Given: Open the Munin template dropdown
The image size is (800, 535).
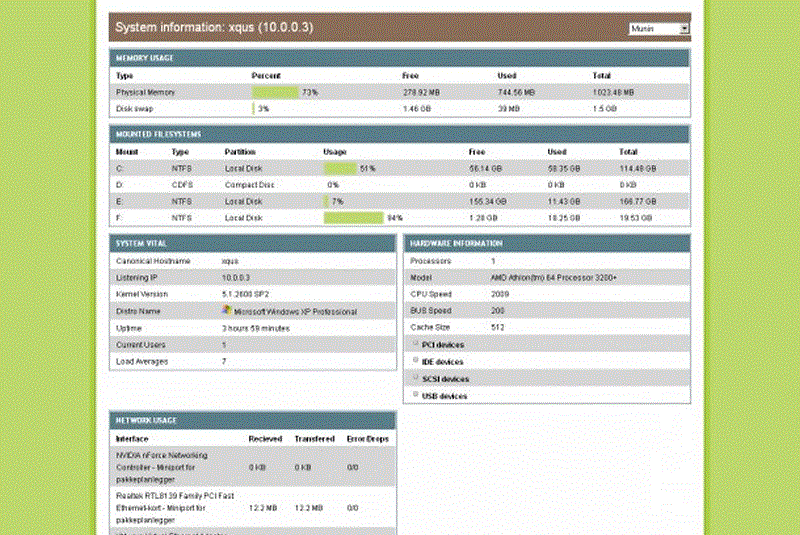Looking at the screenshot, I should [659, 29].
